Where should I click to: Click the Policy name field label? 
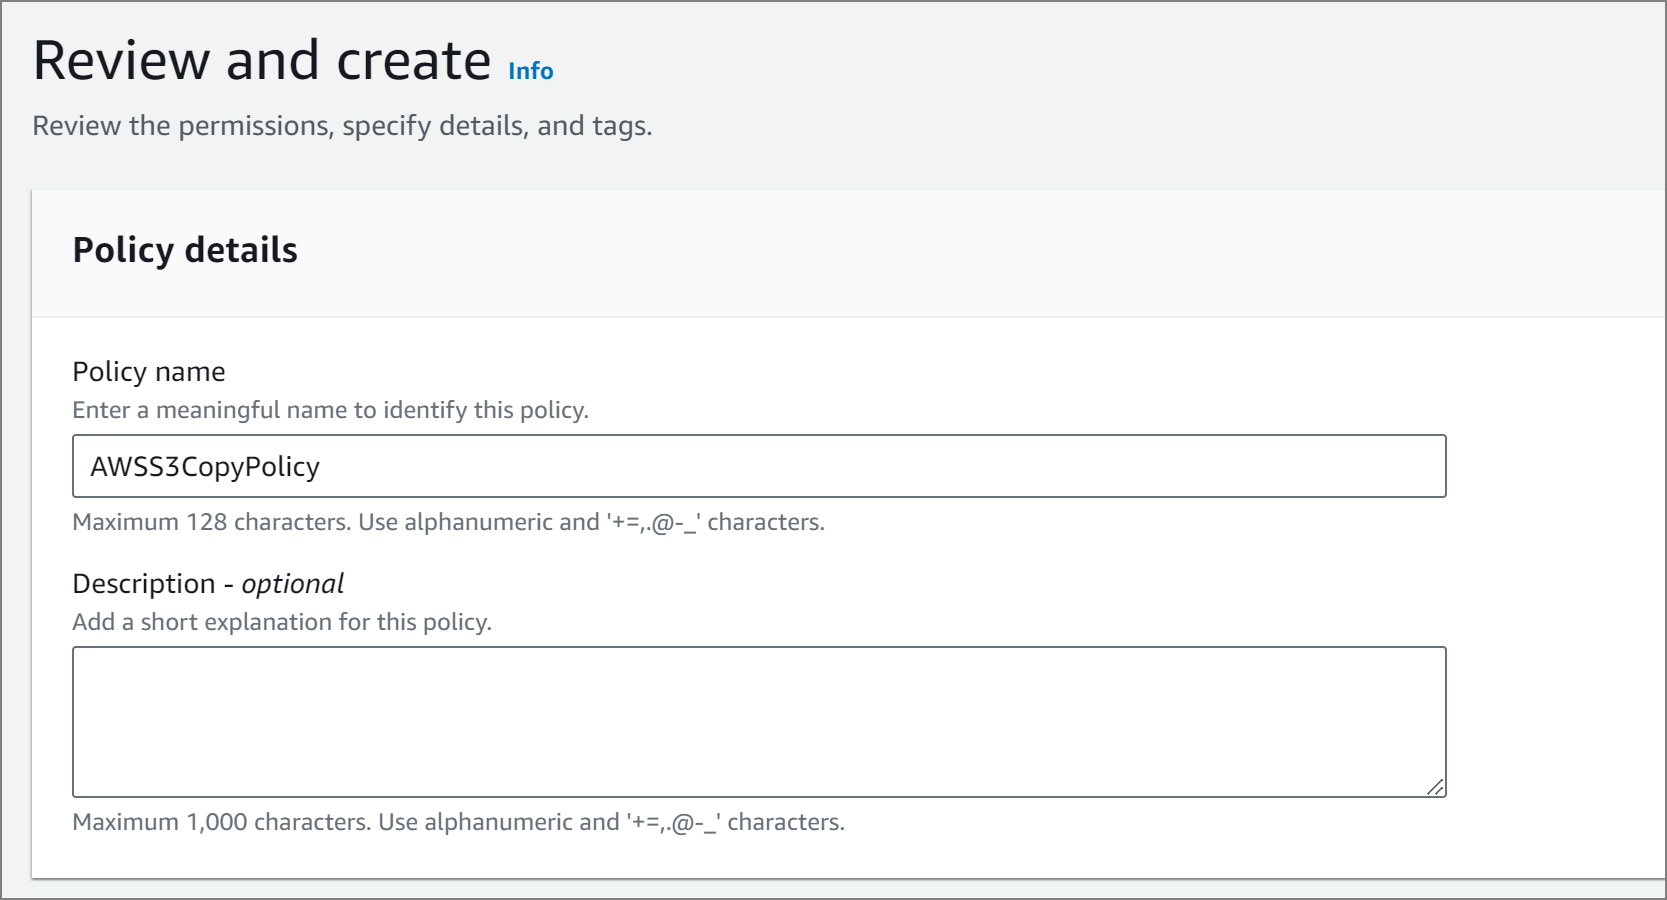click(x=149, y=372)
